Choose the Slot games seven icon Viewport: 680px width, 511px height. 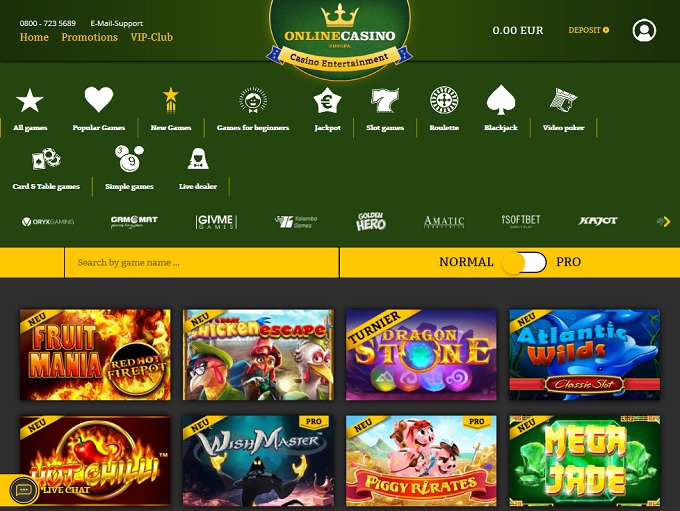385,100
